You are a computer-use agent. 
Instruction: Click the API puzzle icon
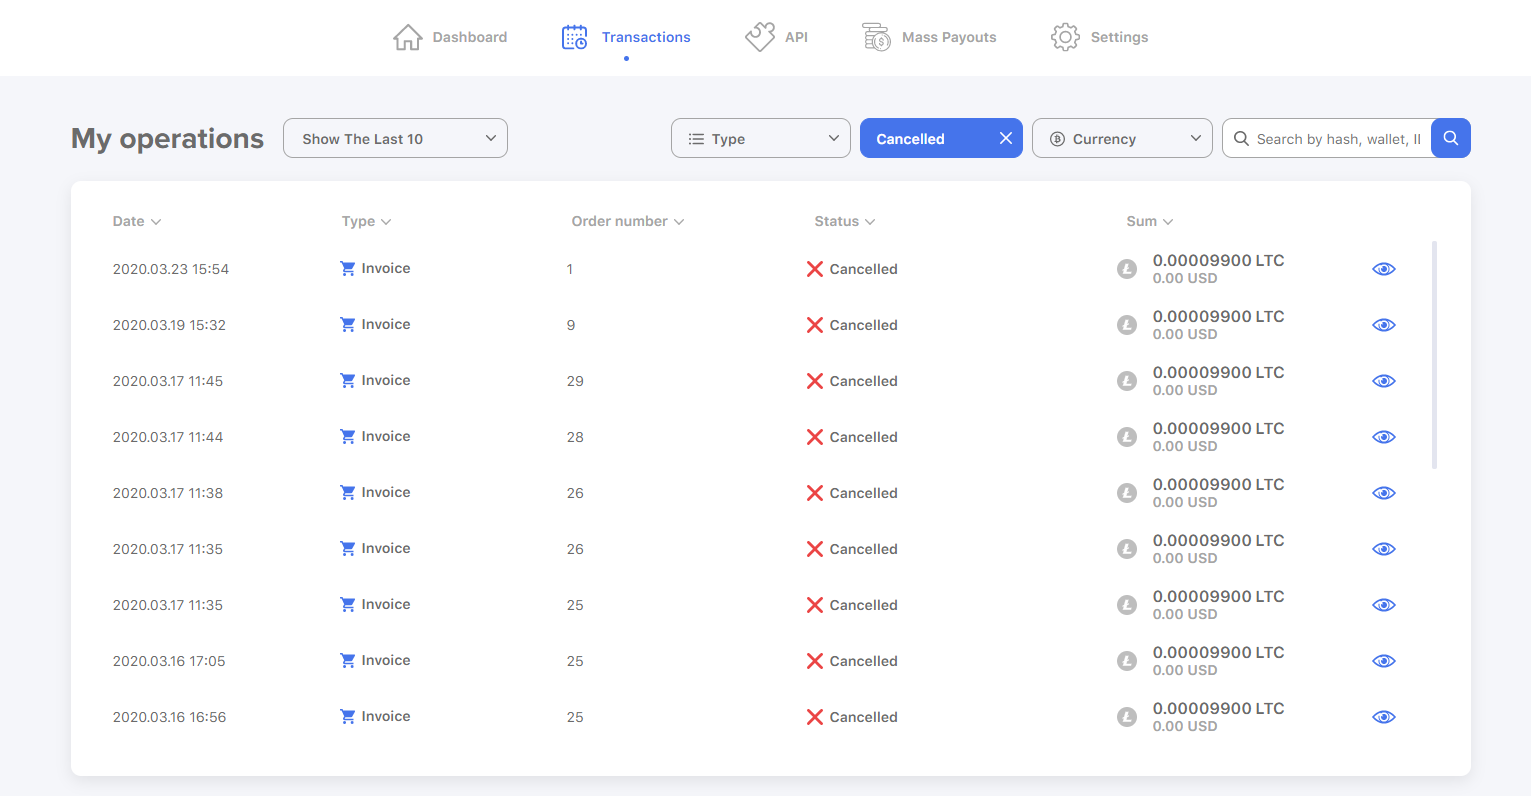pos(760,37)
